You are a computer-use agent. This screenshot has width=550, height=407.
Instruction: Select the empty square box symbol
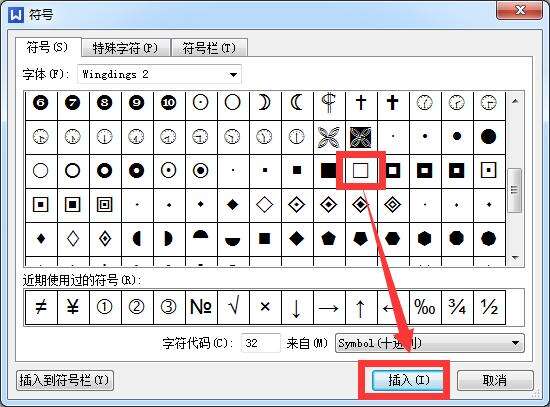[x=361, y=171]
